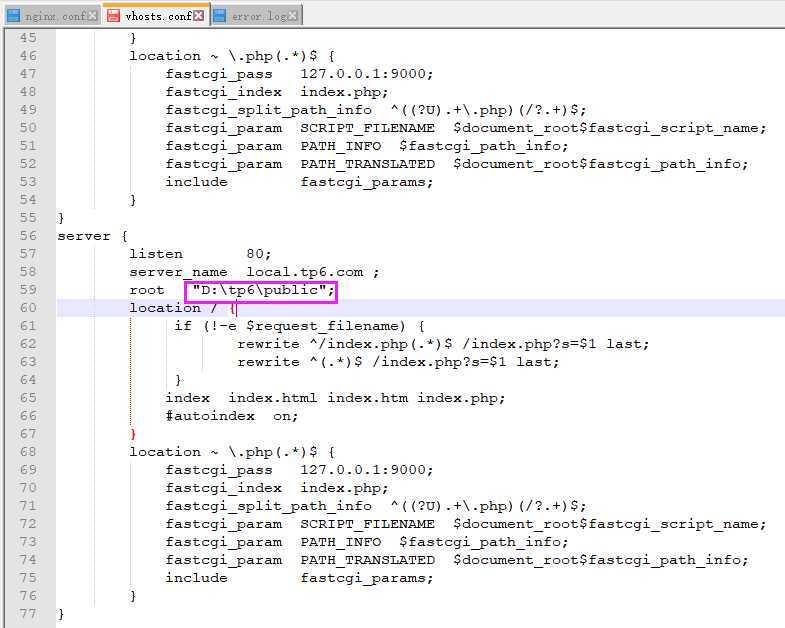Image resolution: width=785 pixels, height=628 pixels.
Task: Close the vhosts.conf tab
Action: (199, 15)
